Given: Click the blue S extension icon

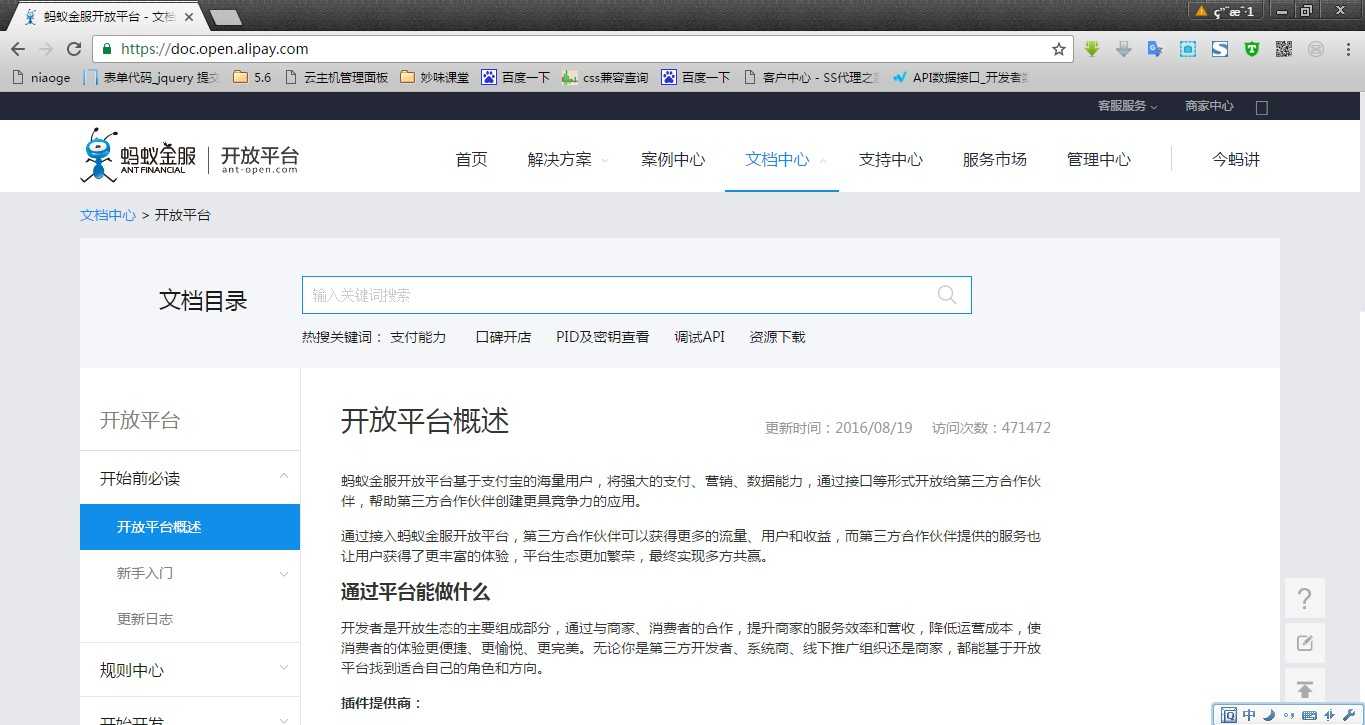Looking at the screenshot, I should [1220, 49].
